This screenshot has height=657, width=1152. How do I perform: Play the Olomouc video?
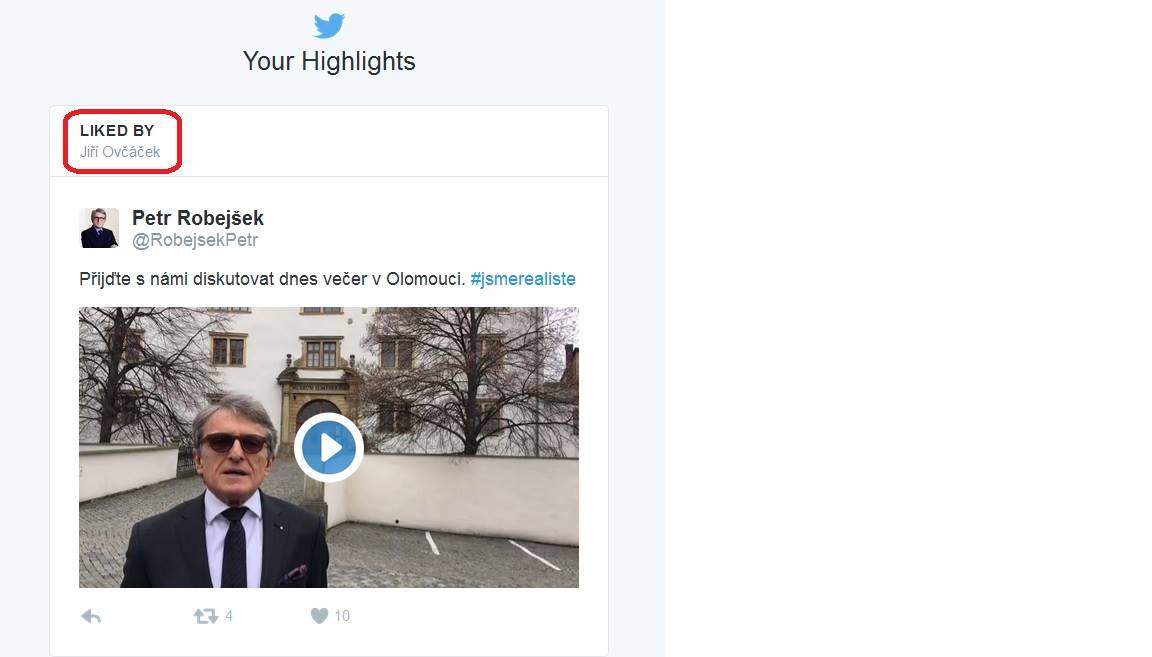[x=329, y=448]
